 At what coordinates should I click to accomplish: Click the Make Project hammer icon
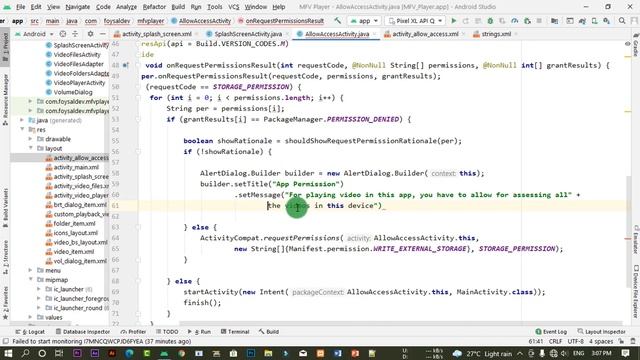pyautogui.click(x=338, y=20)
